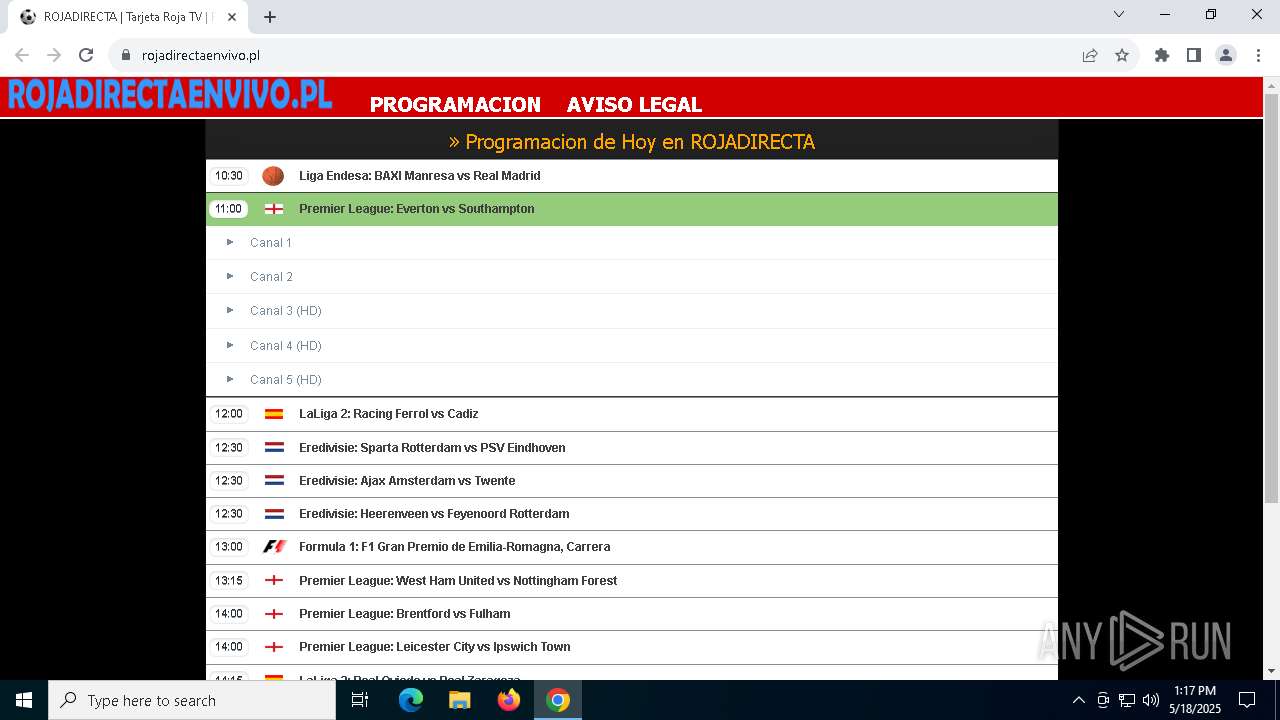Open Sparta Rotterdam vs PSV Eindhoven match
This screenshot has width=1280, height=720.
[x=631, y=448]
